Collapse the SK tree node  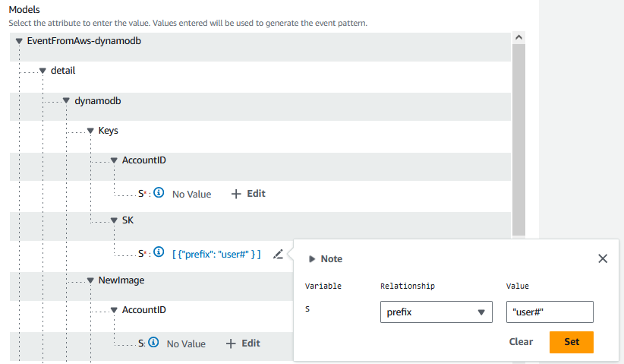click(114, 220)
